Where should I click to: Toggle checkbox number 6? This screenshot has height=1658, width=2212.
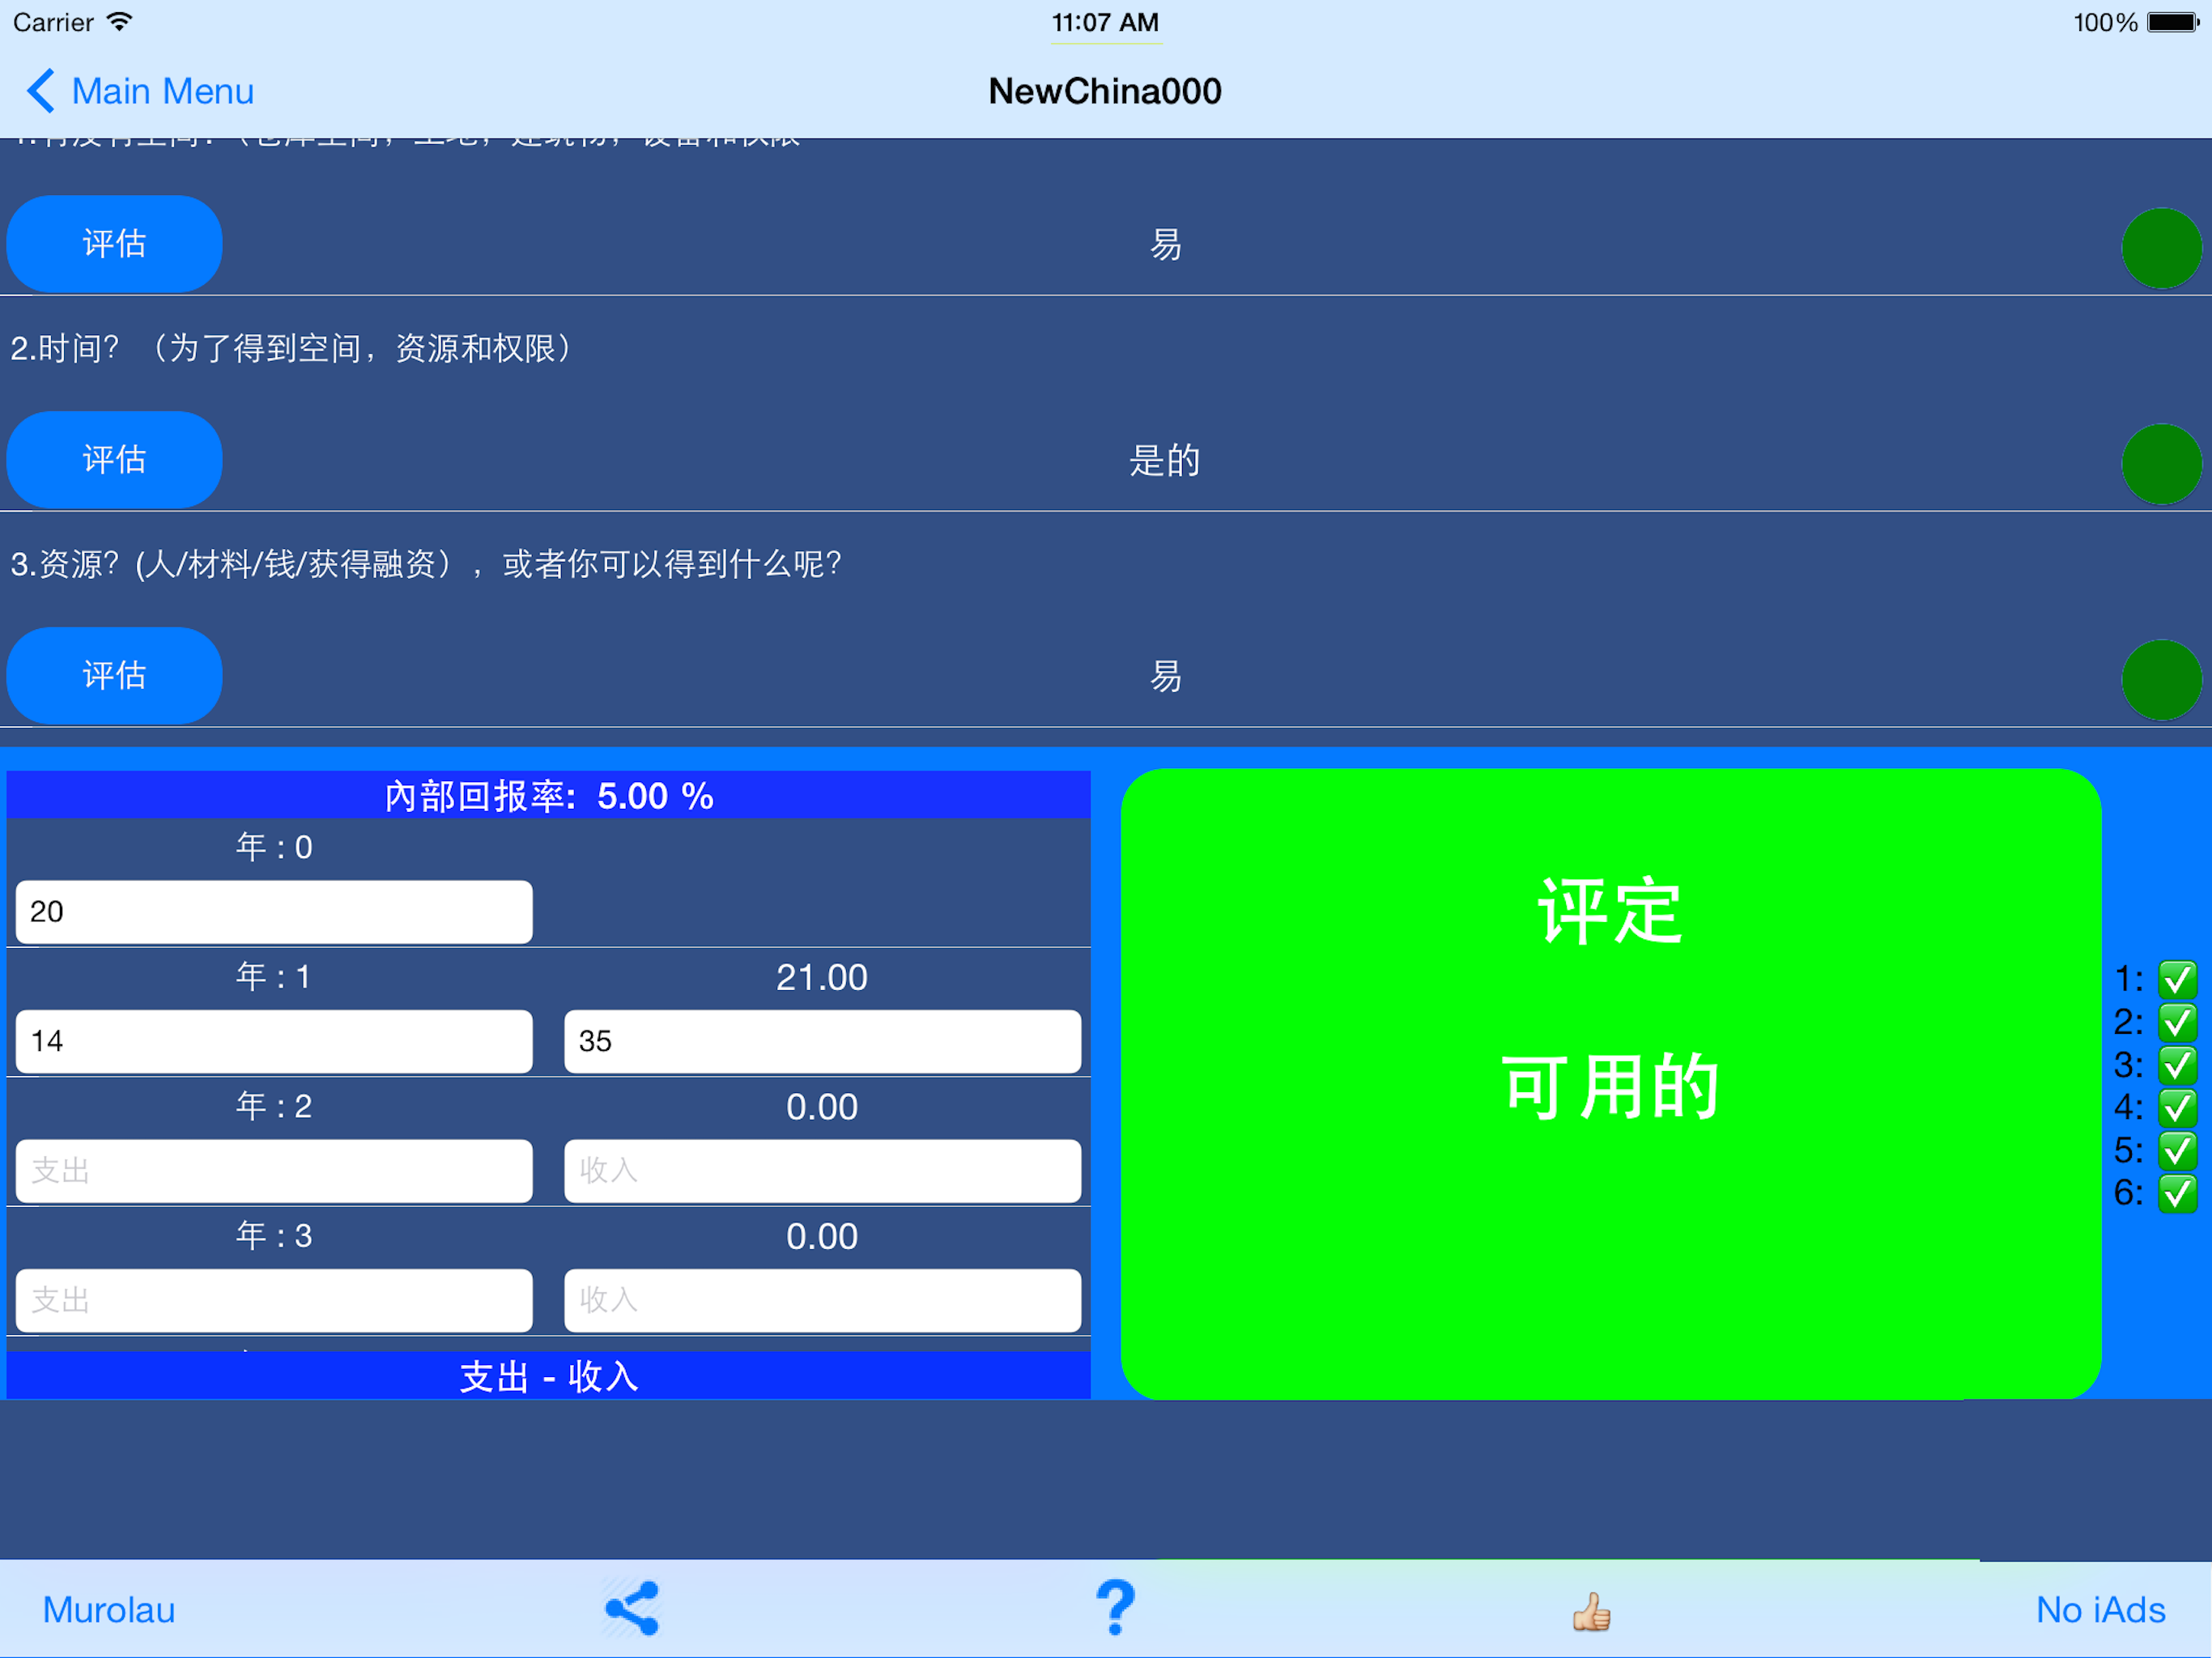pyautogui.click(x=2177, y=1193)
